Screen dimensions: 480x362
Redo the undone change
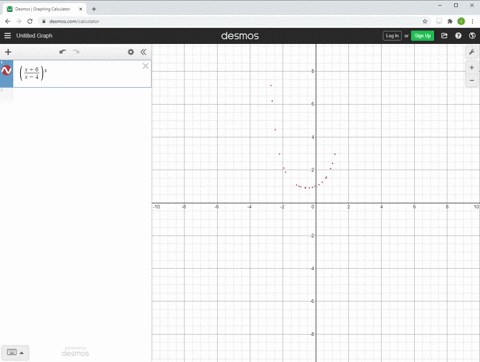point(76,52)
